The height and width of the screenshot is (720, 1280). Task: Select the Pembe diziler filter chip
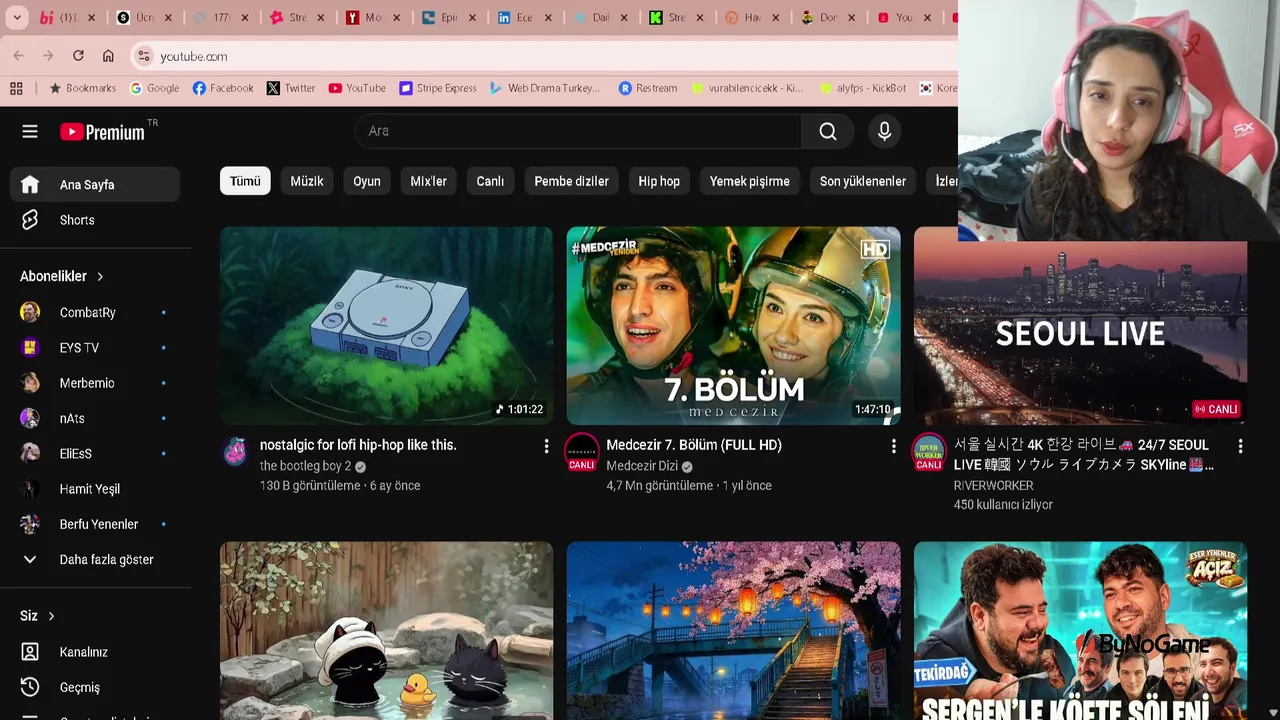pyautogui.click(x=571, y=181)
